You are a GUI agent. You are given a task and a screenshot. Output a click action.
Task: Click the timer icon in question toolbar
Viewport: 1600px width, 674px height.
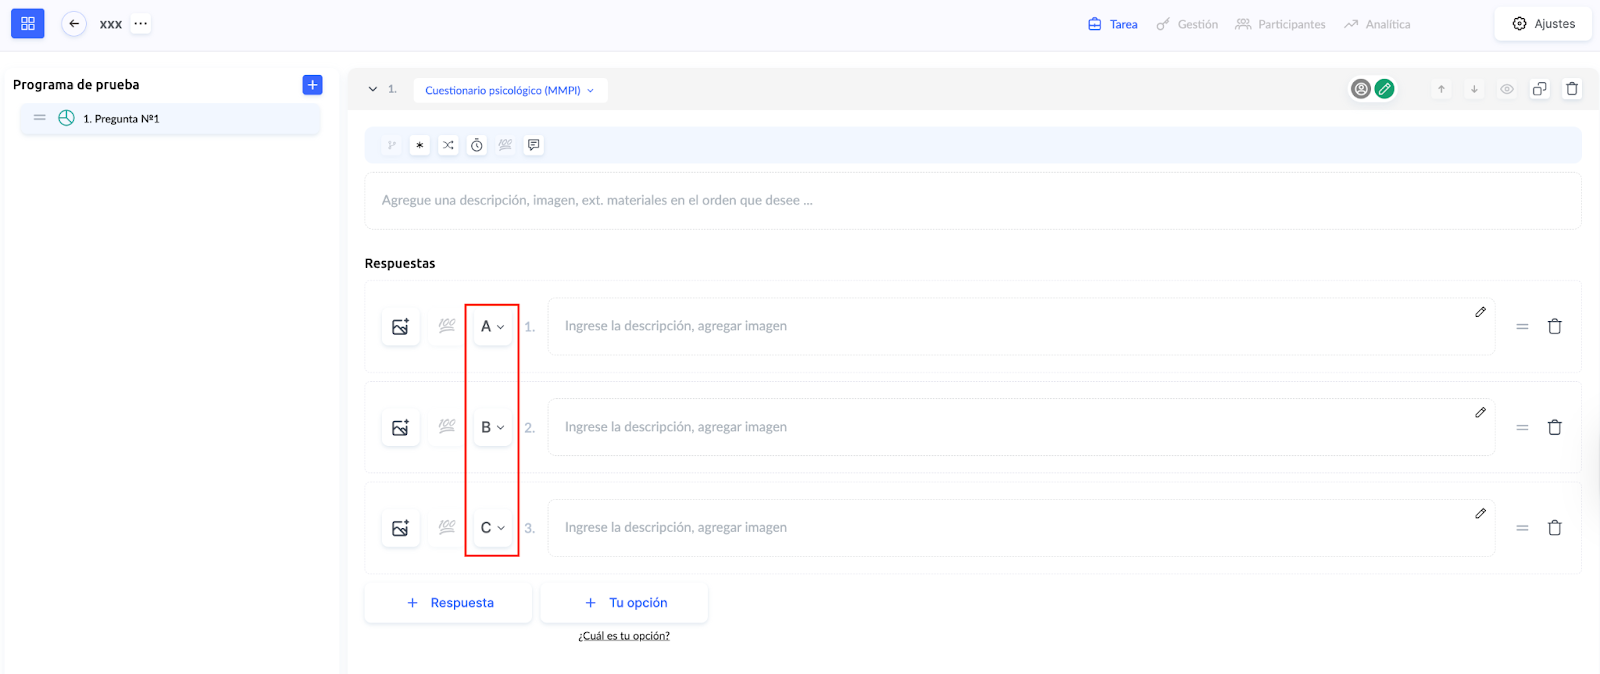coord(477,145)
